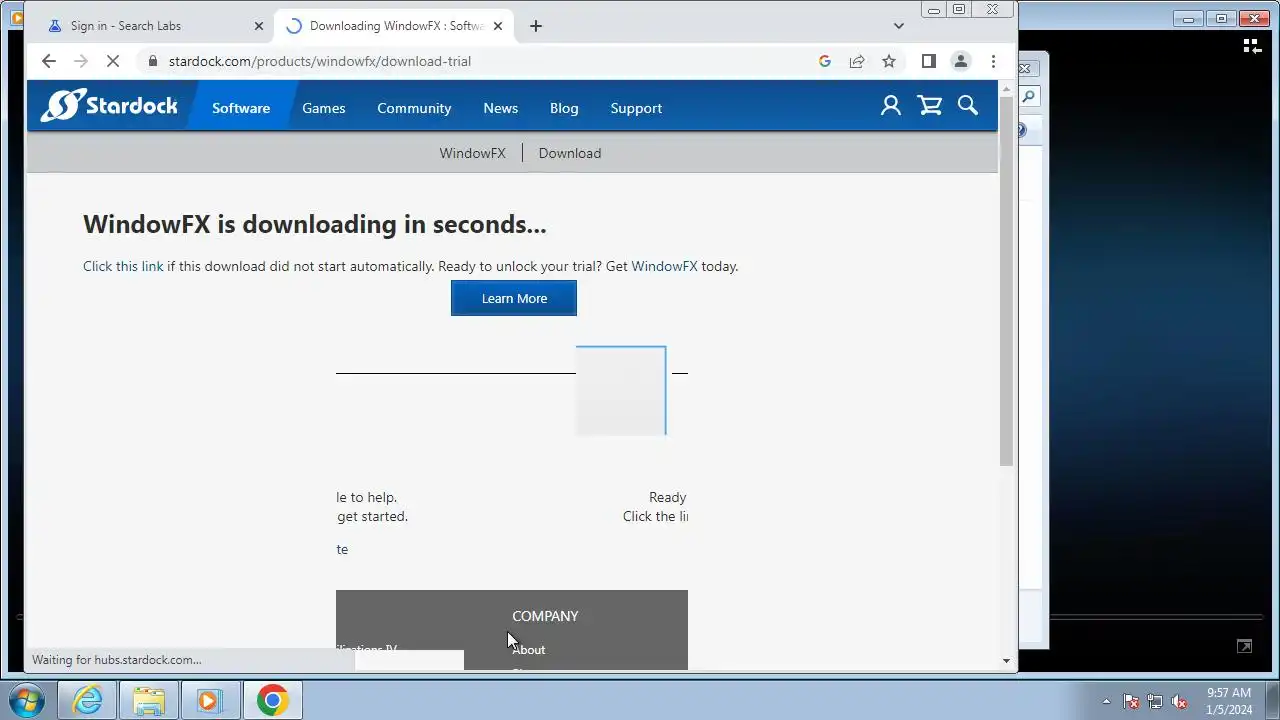Click the Action Center flag tray icon

[1131, 701]
